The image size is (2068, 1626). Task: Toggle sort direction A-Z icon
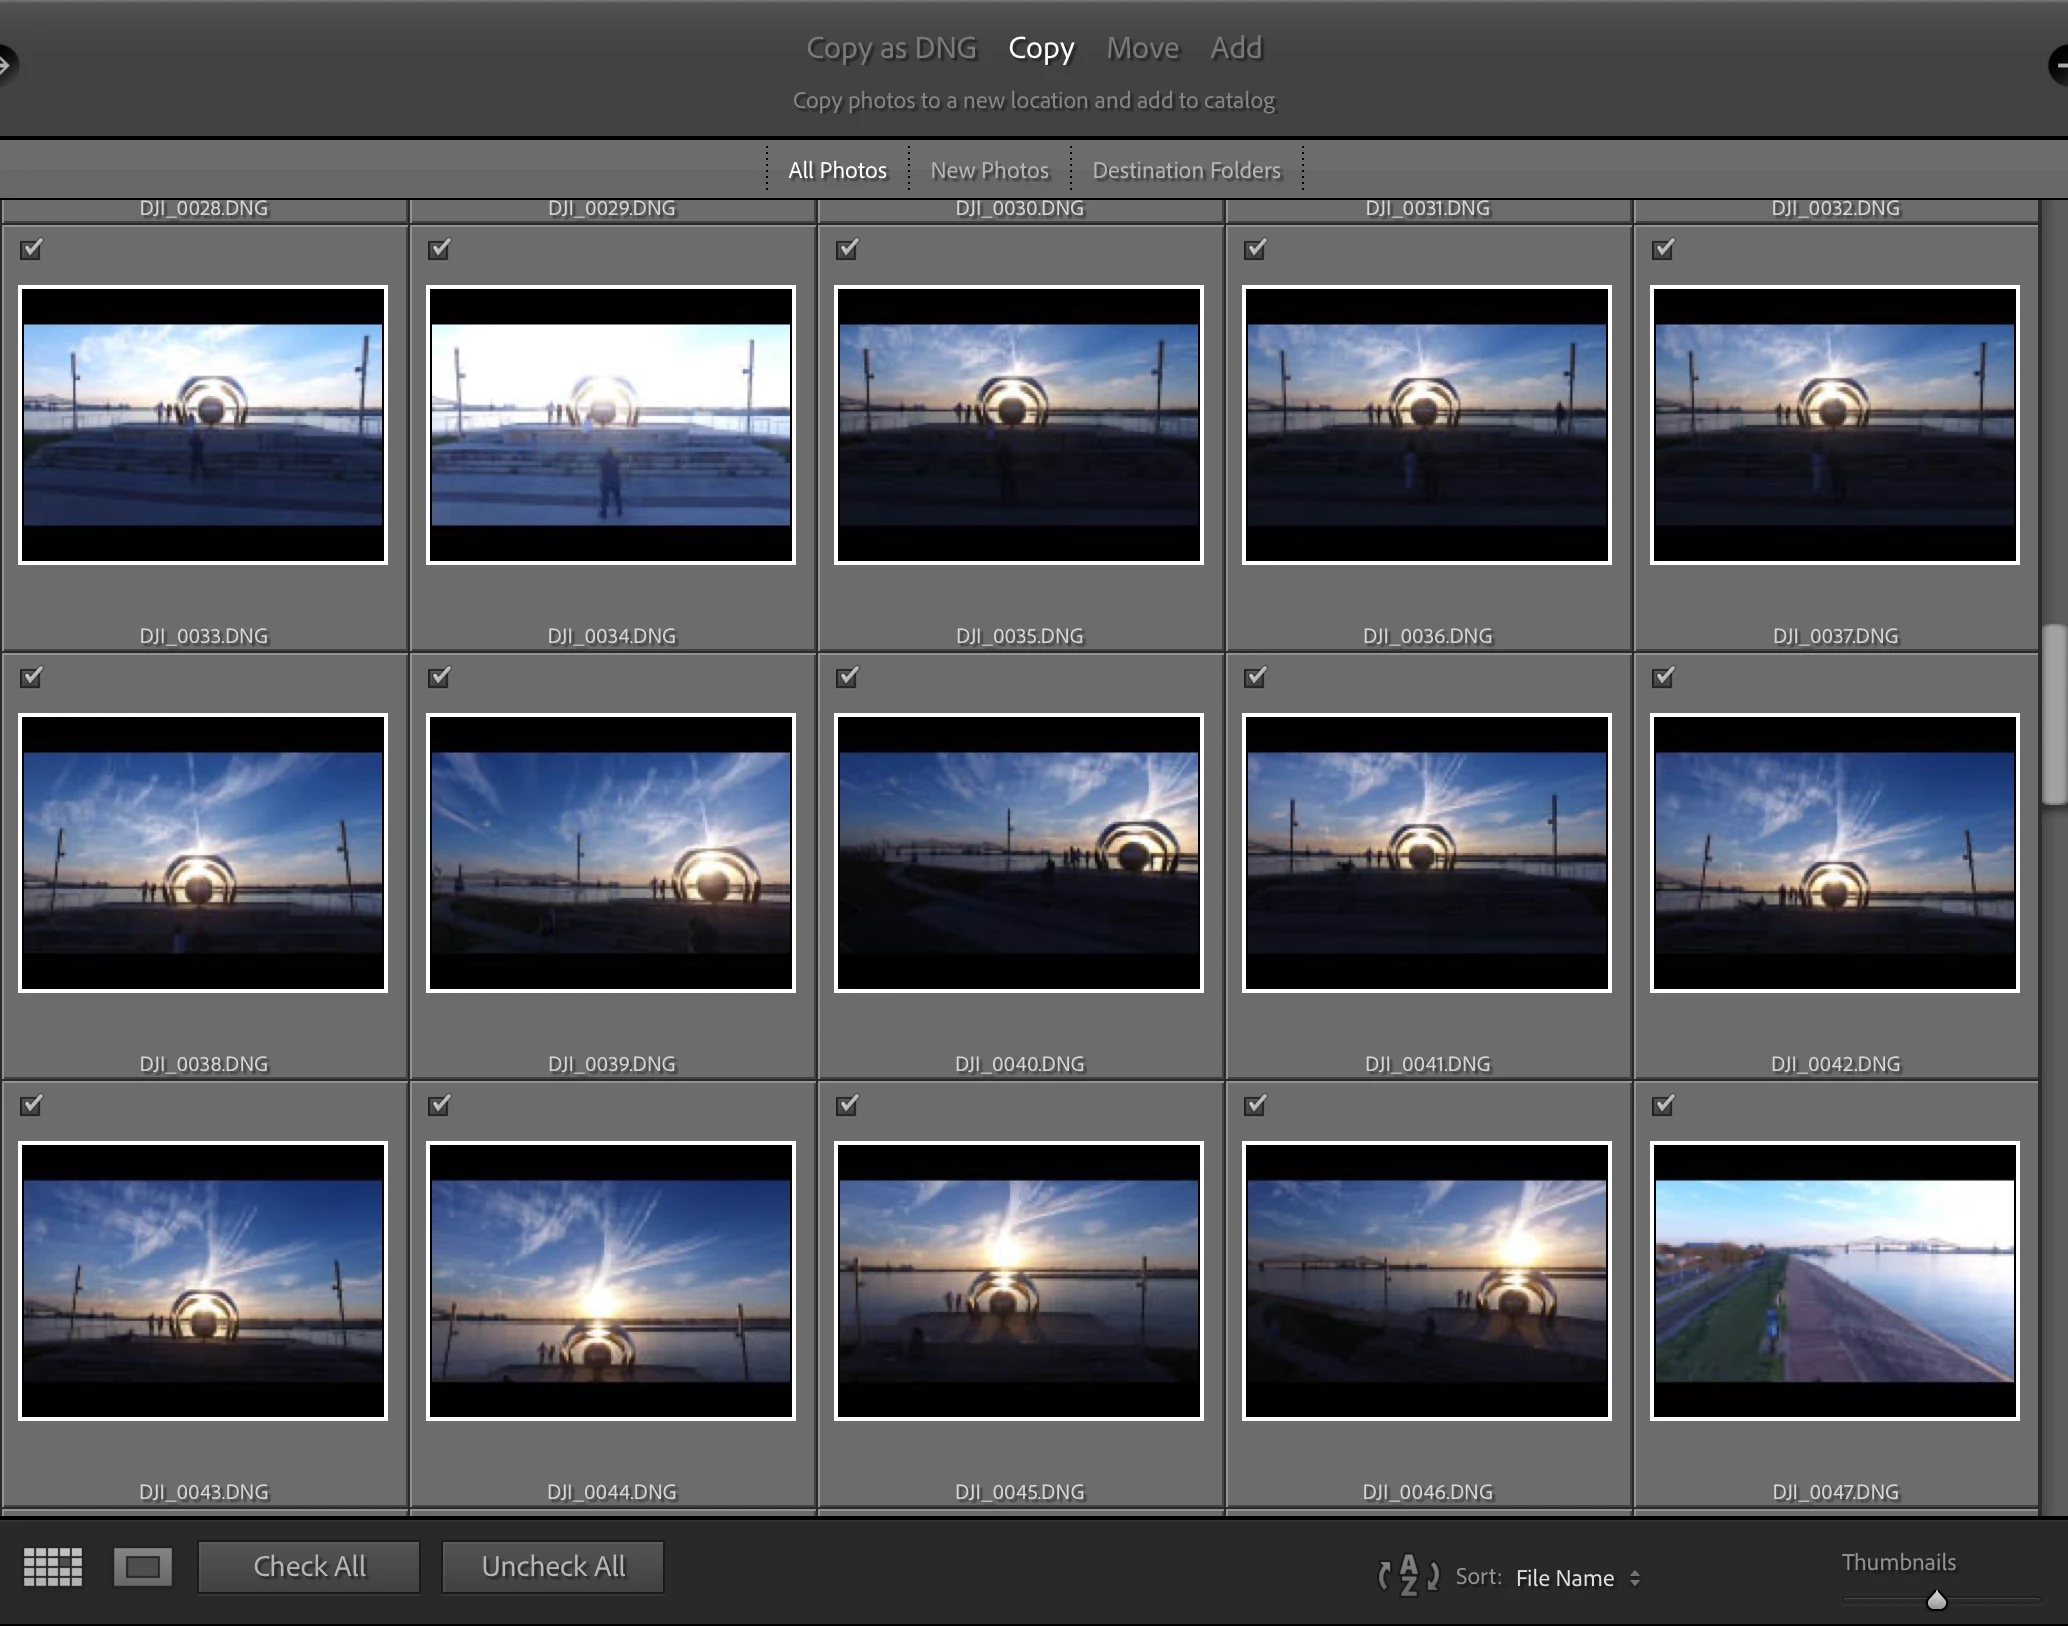(x=1408, y=1575)
